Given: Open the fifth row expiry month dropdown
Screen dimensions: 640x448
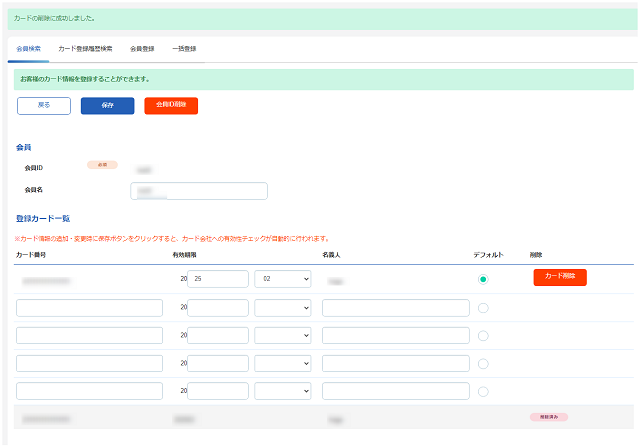Looking at the screenshot, I should (282, 391).
